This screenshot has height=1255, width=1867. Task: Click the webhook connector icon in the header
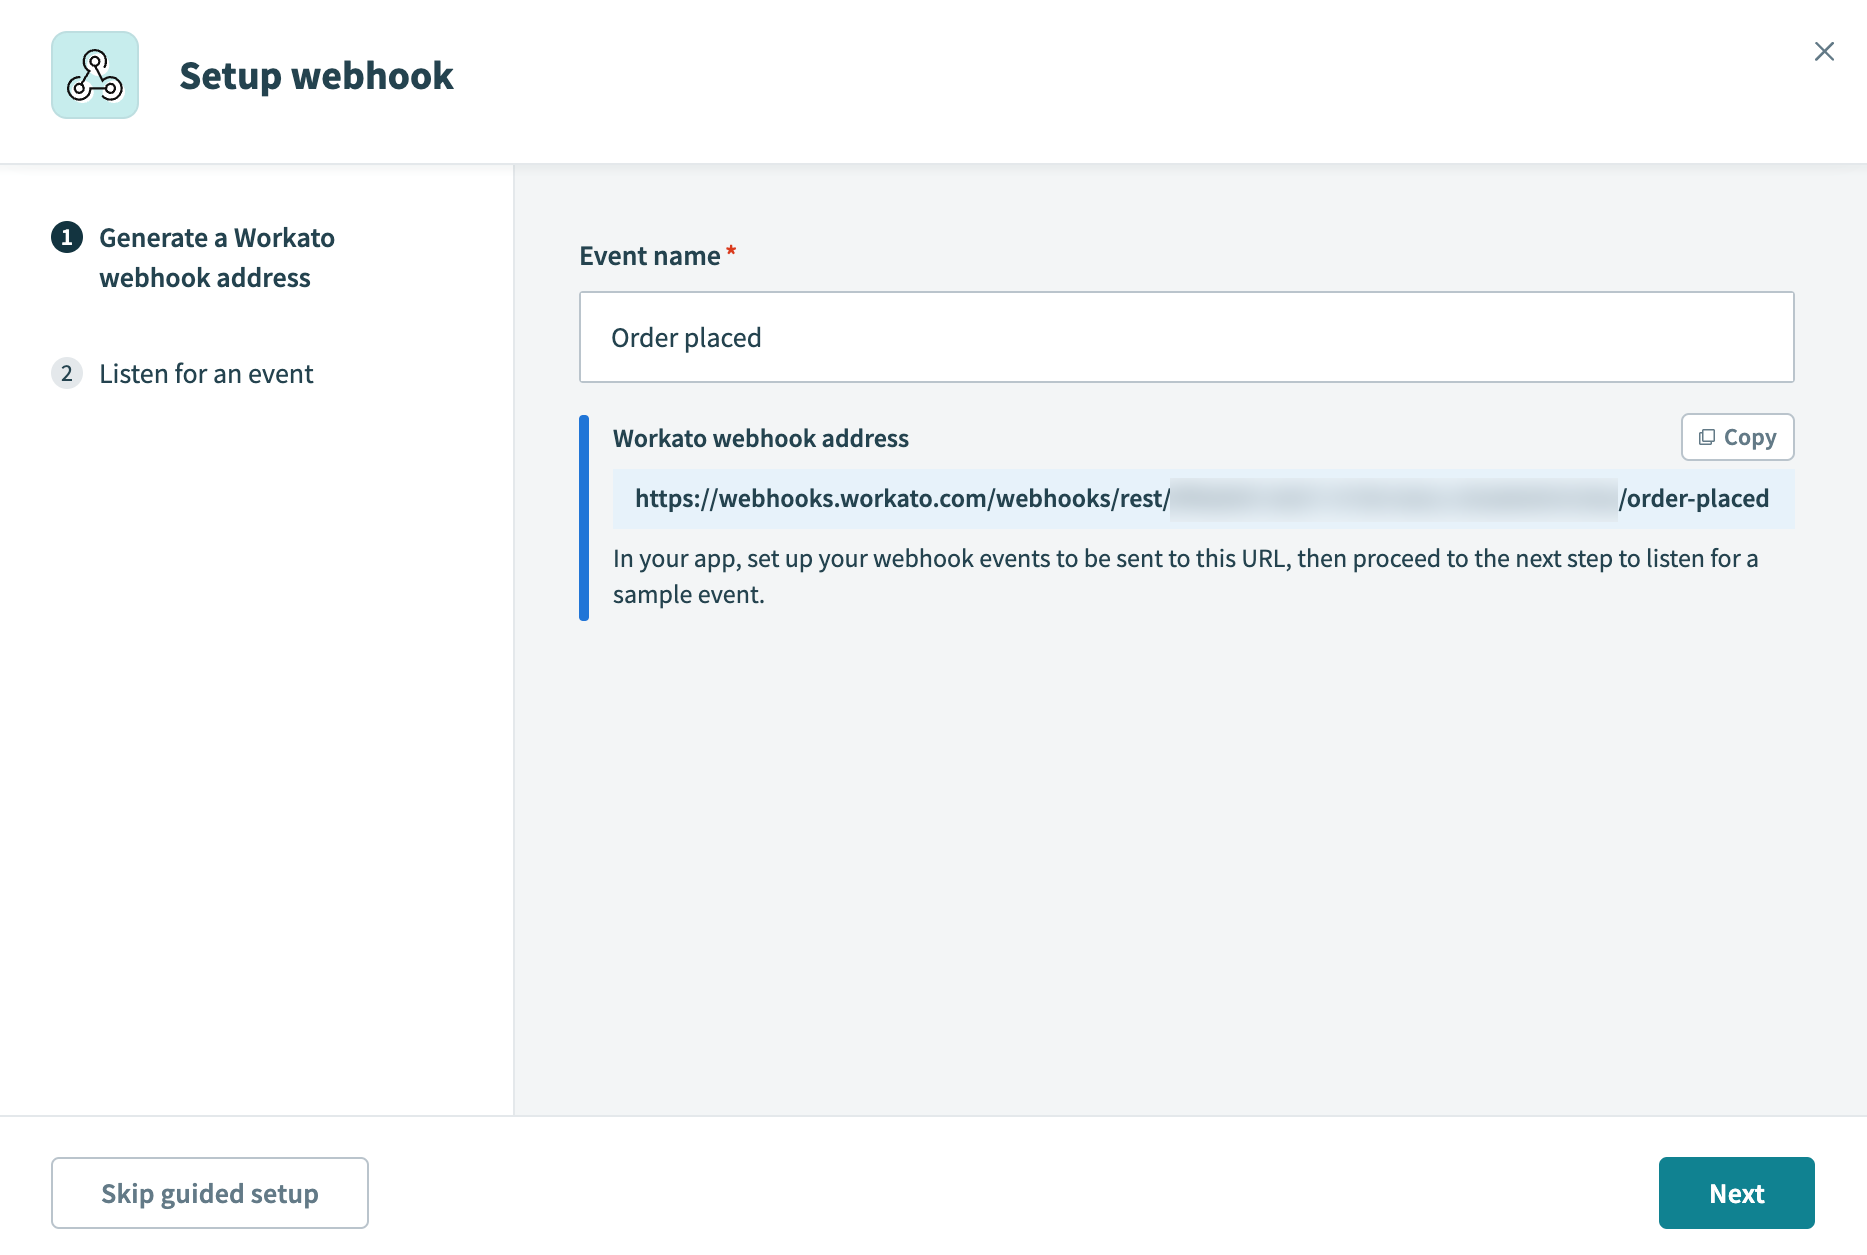point(94,74)
